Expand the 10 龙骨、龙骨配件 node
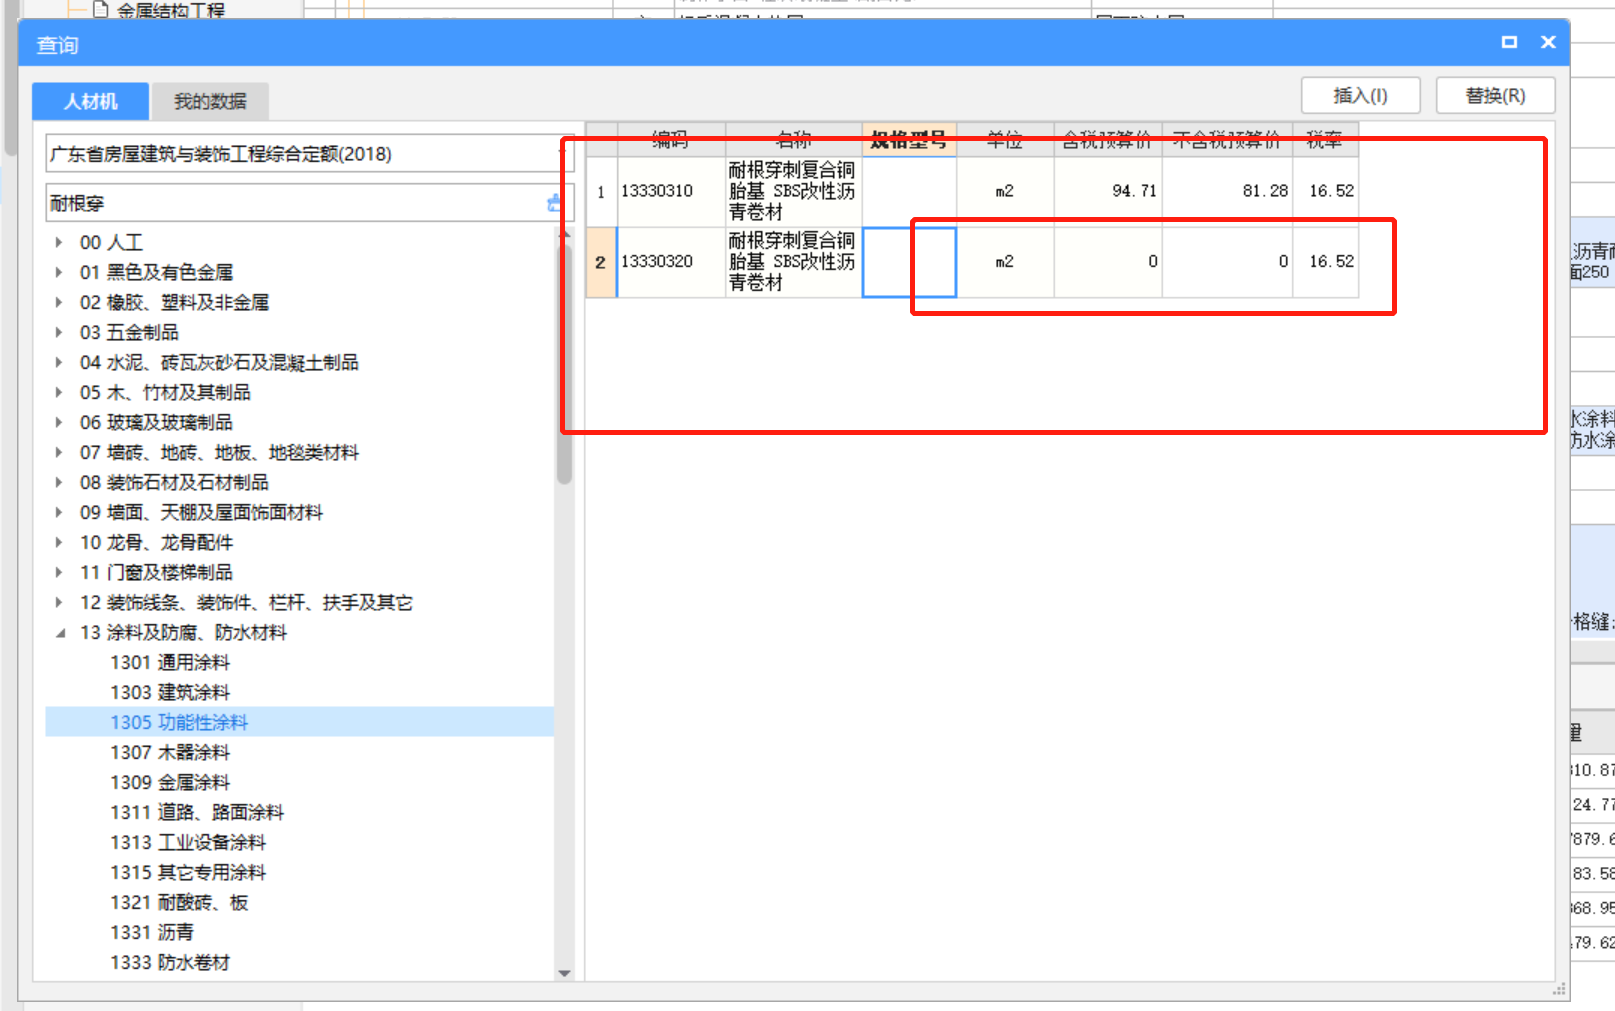Viewport: 1615px width, 1011px height. click(x=59, y=542)
